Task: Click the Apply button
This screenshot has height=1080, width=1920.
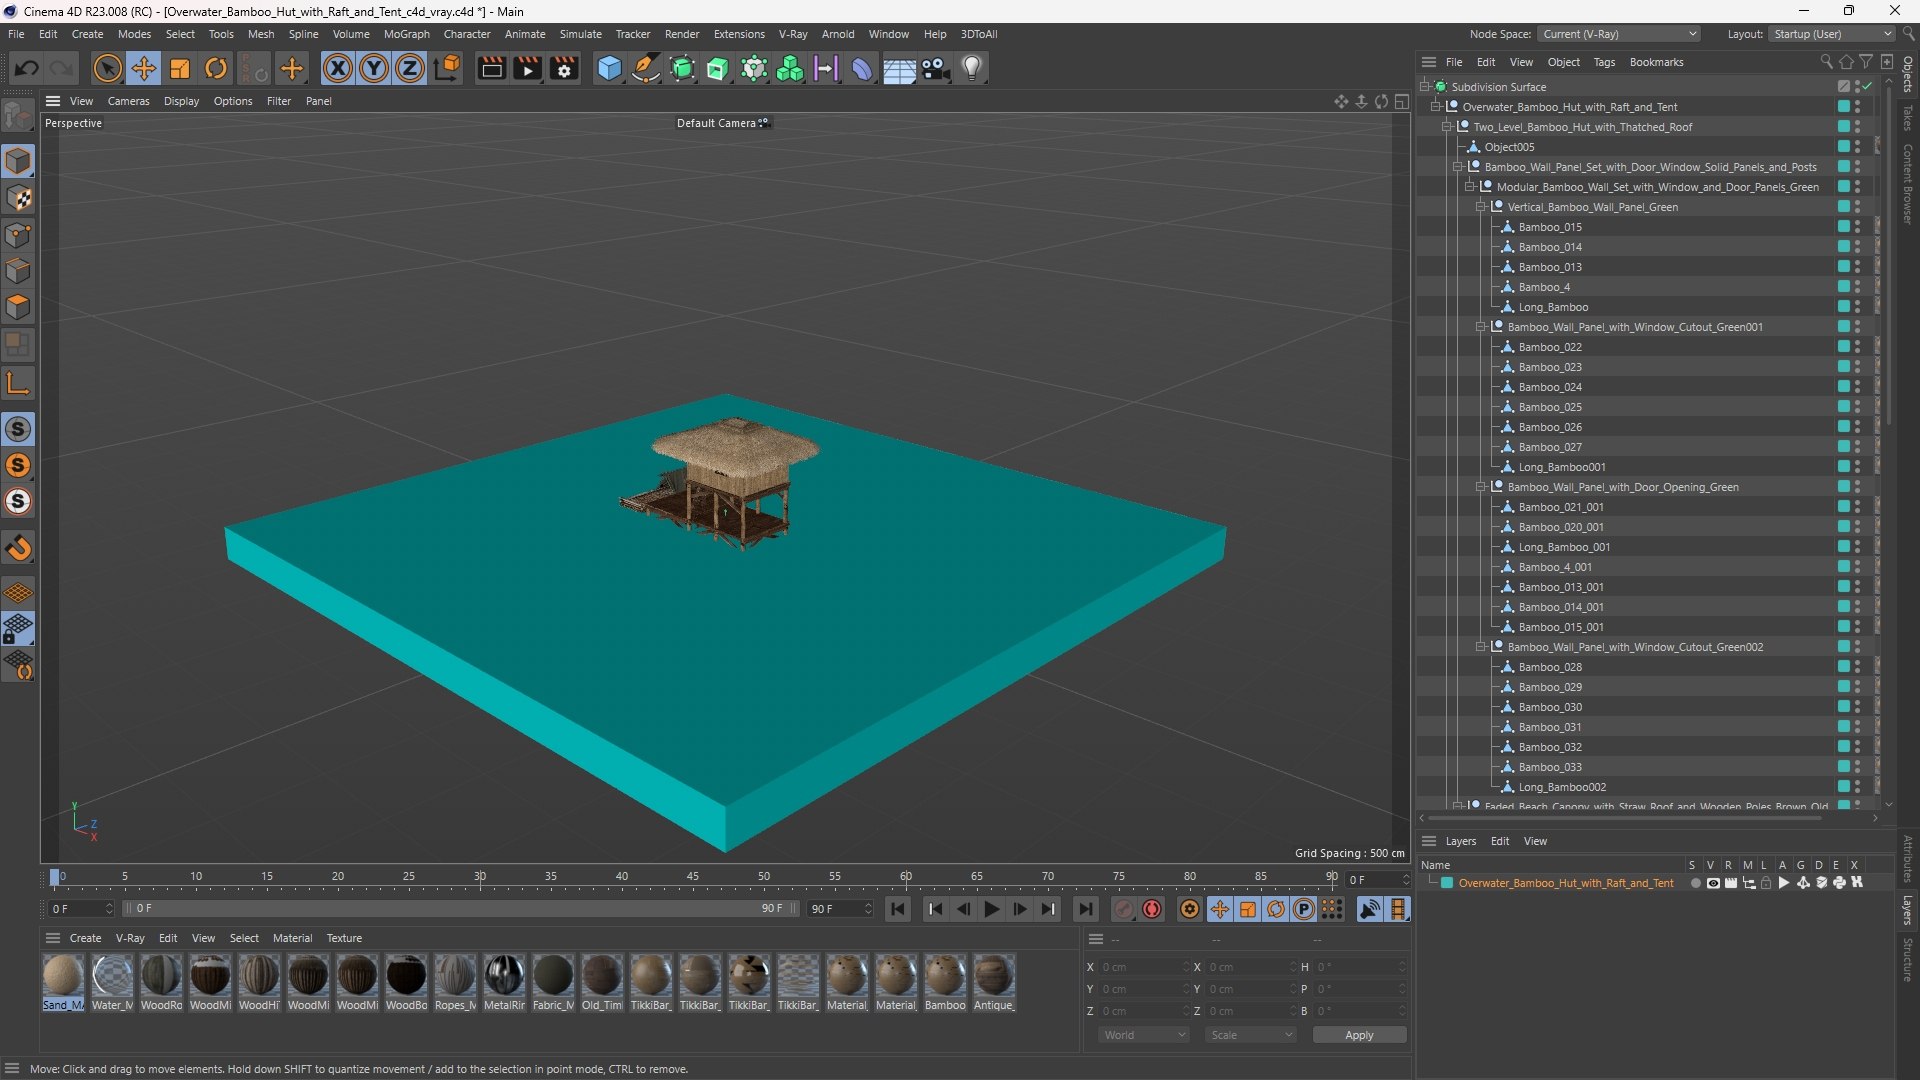Action: [1359, 1035]
